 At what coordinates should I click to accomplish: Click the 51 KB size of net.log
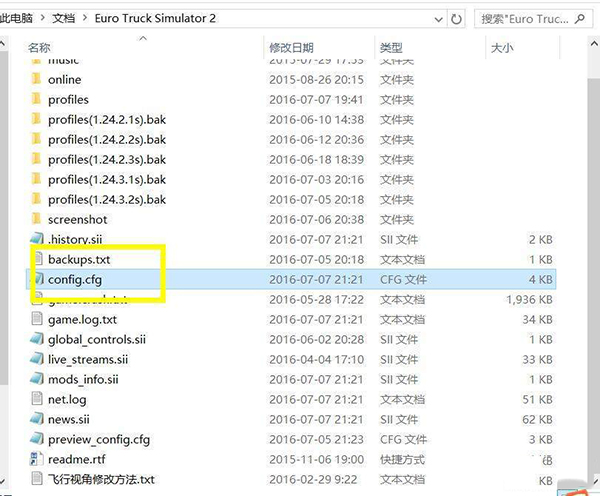[538, 399]
